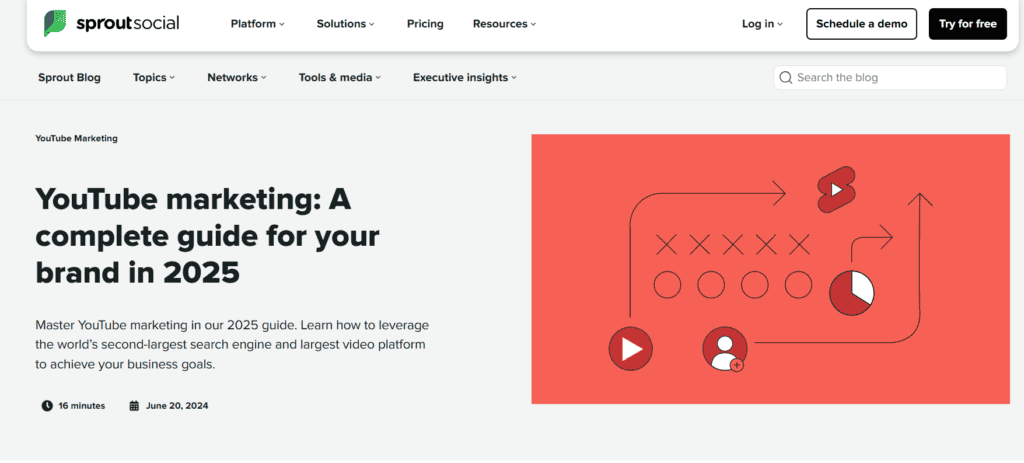This screenshot has height=463, width=1024.
Task: Expand the Topics blog menu
Action: click(154, 78)
